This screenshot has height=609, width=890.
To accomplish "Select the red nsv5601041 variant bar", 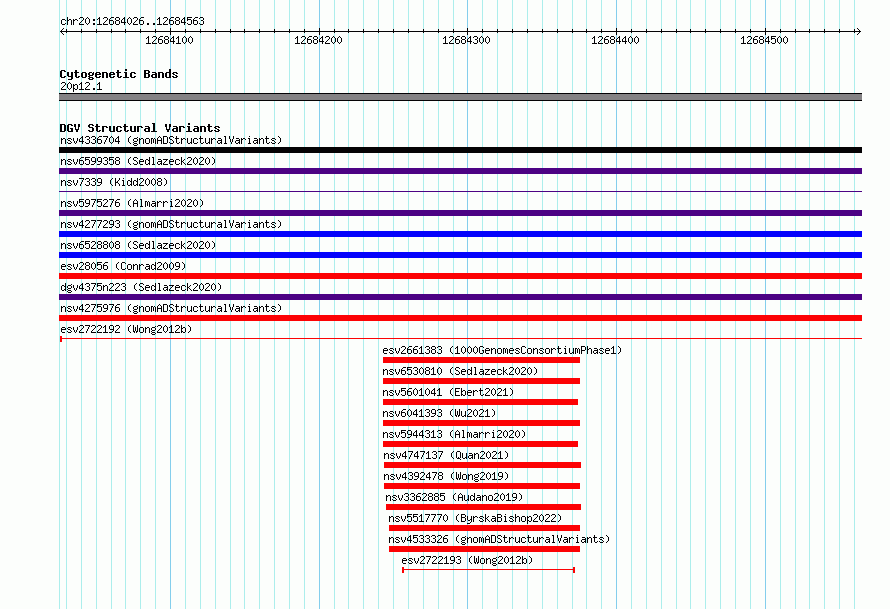I will point(480,402).
